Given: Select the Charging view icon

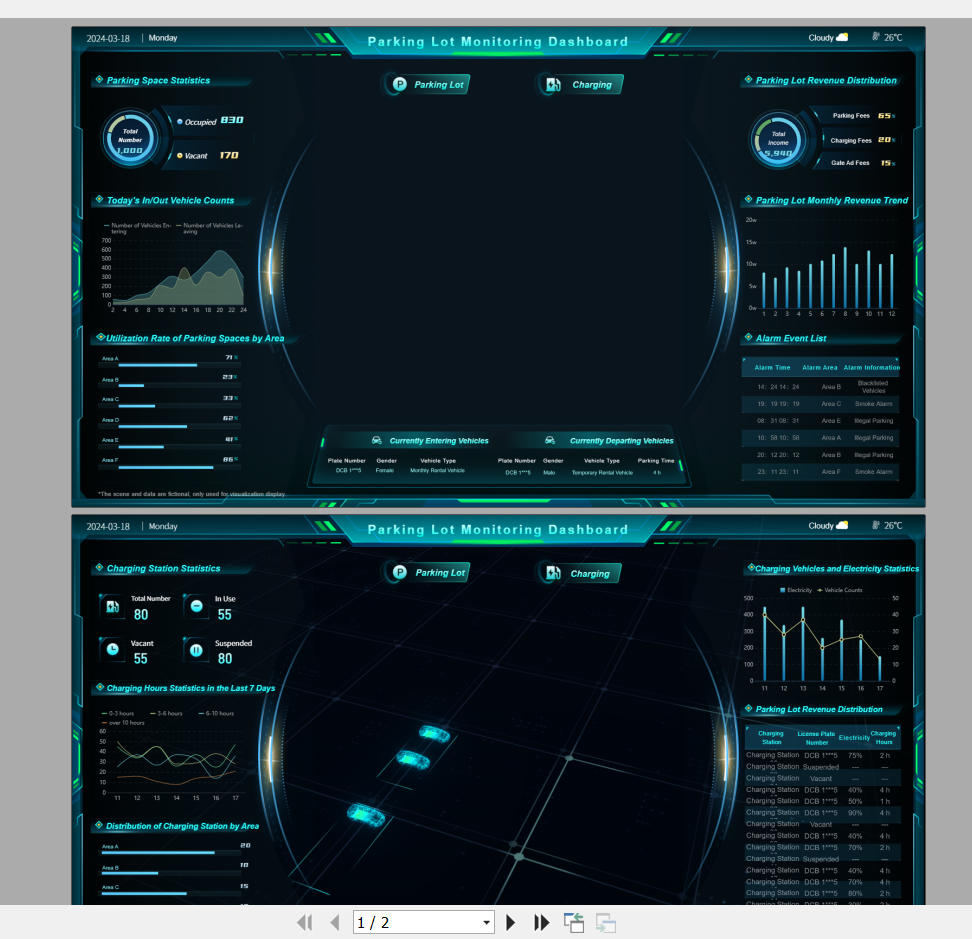Looking at the screenshot, I should click(x=551, y=85).
